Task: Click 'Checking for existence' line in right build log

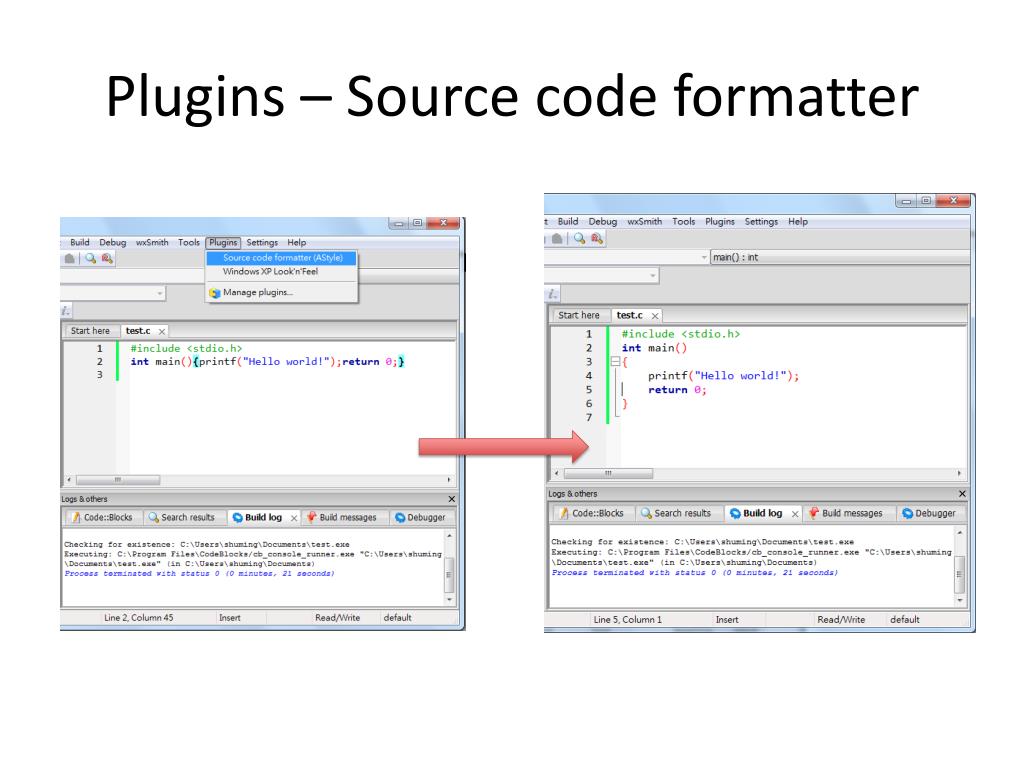Action: [702, 542]
